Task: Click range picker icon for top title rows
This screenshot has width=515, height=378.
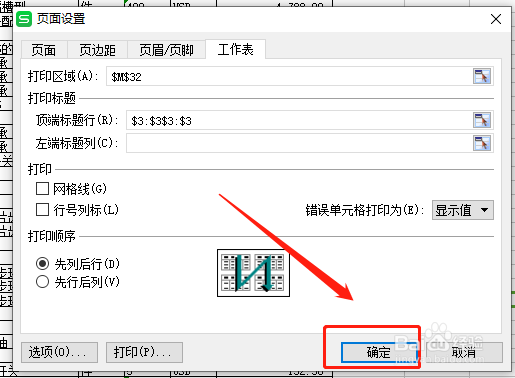Action: coord(482,120)
